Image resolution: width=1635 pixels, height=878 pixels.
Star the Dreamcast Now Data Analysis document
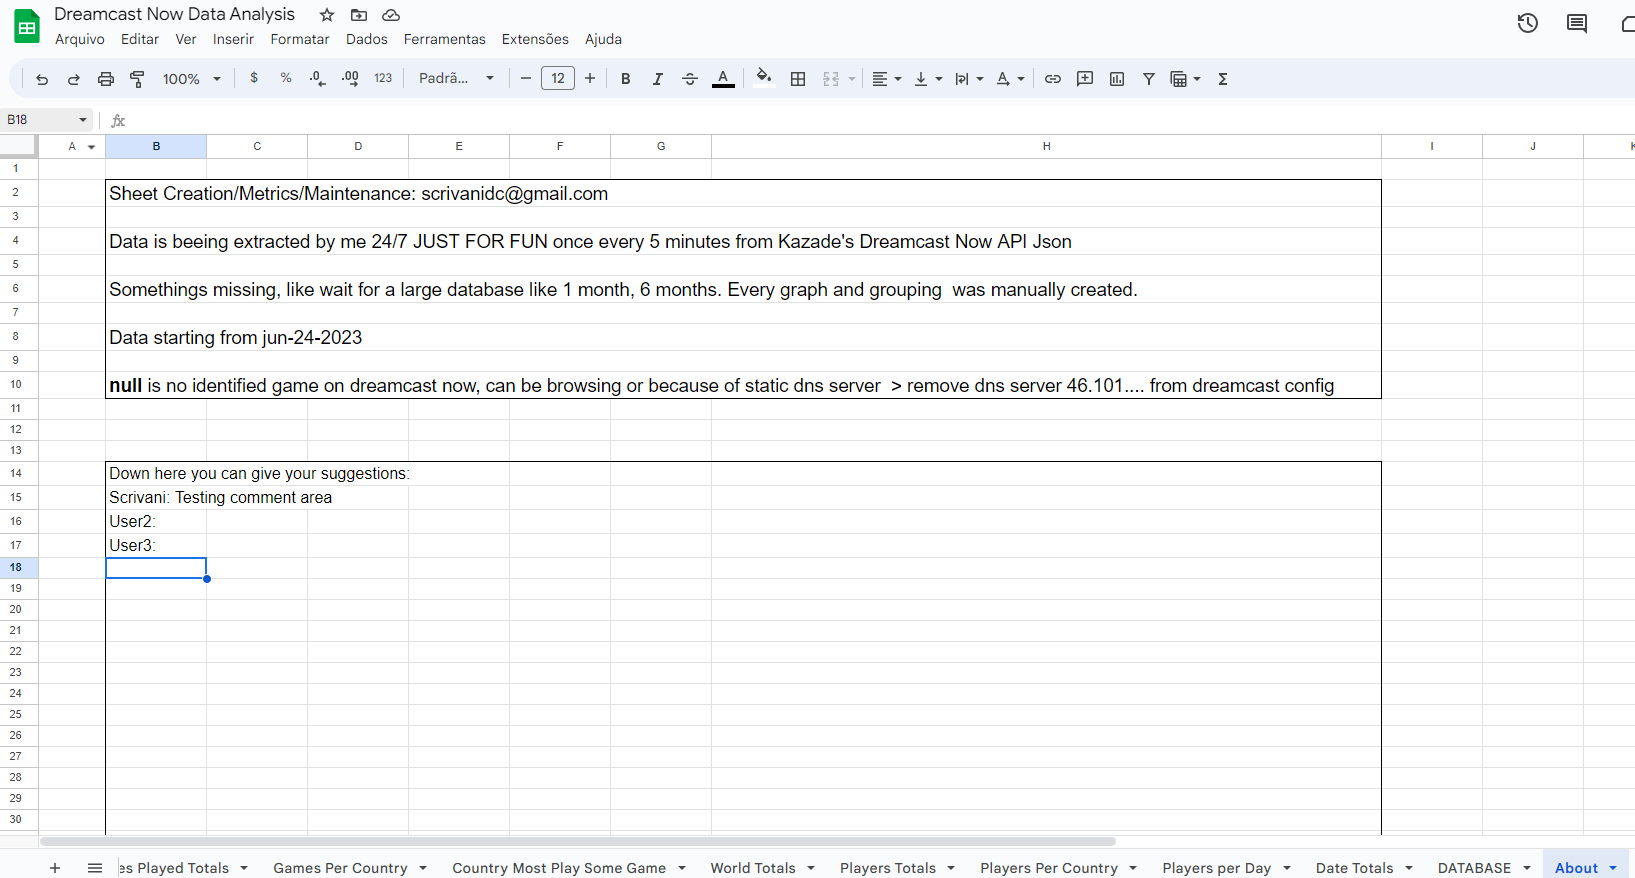(x=327, y=15)
